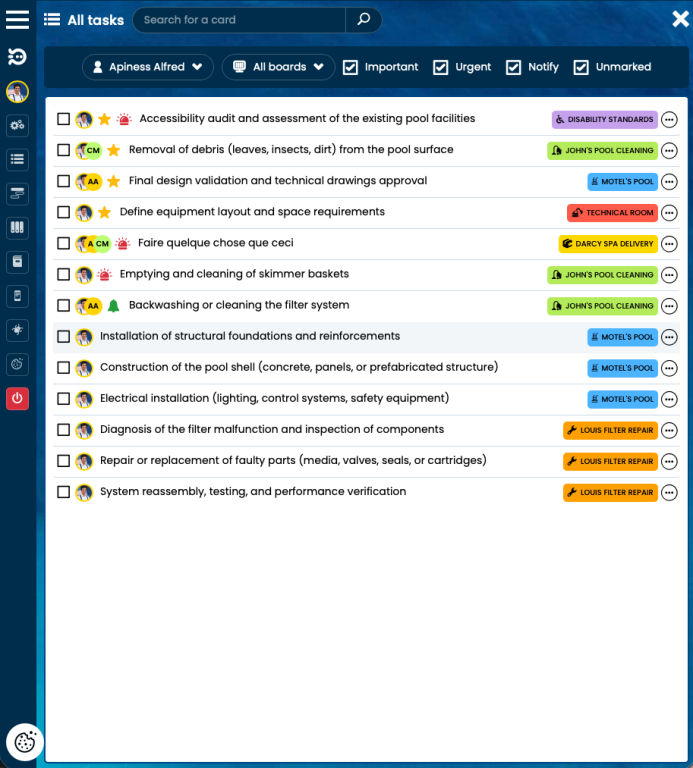693x768 pixels.
Task: Click the magnifier search button
Action: (364, 20)
